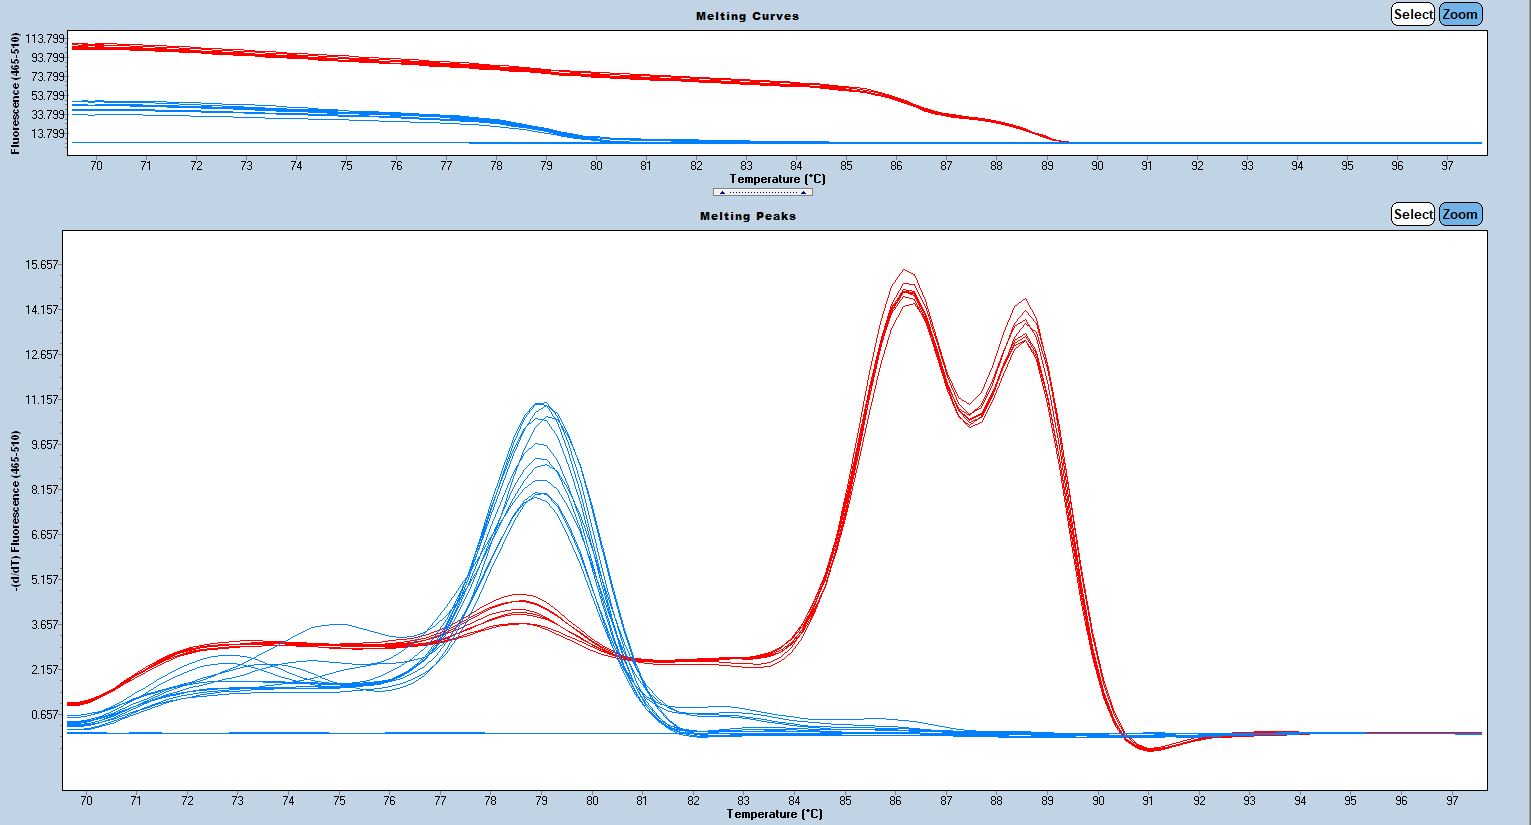The image size is (1531, 825).
Task: Select Temperature axis label under Melting Peaks
Action: (x=774, y=814)
